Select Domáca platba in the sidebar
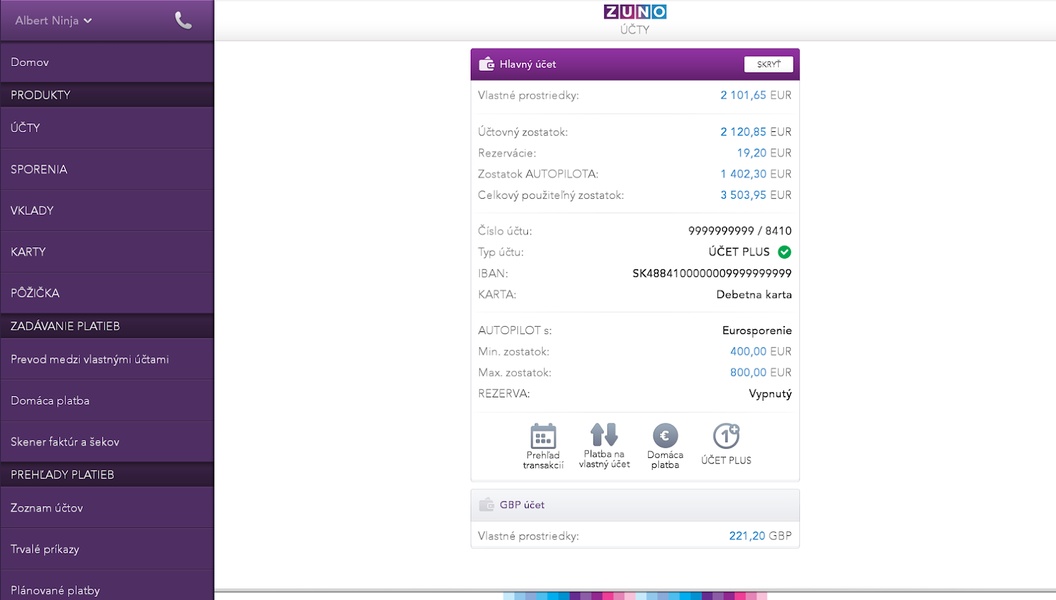1056x600 pixels. point(107,401)
